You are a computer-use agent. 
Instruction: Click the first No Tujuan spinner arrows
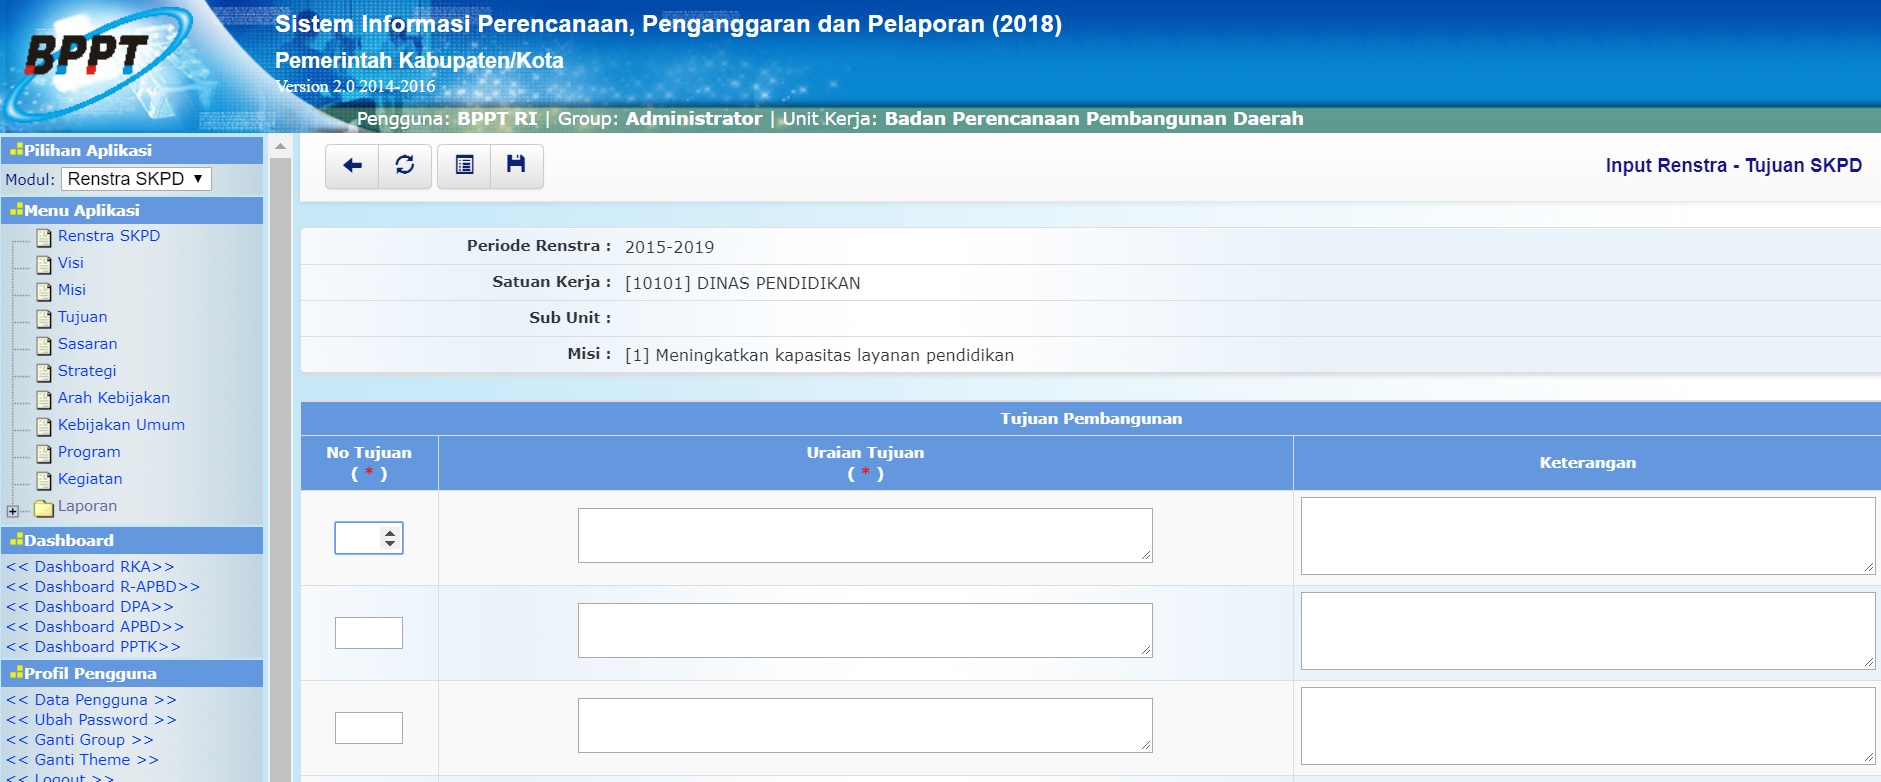pyautogui.click(x=390, y=538)
